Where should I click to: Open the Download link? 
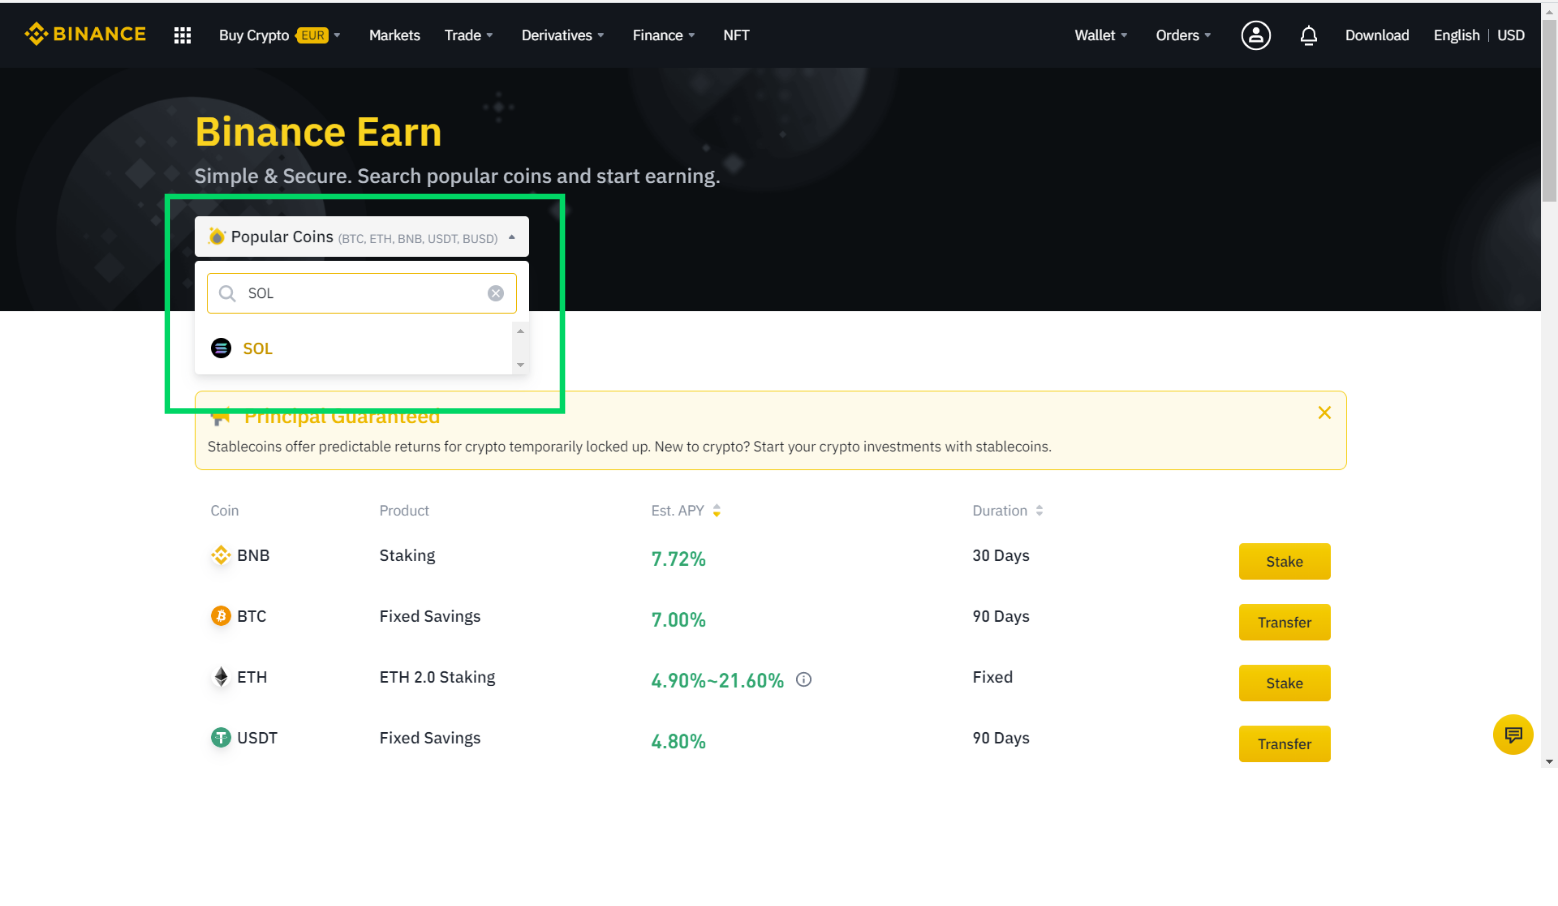coord(1377,35)
